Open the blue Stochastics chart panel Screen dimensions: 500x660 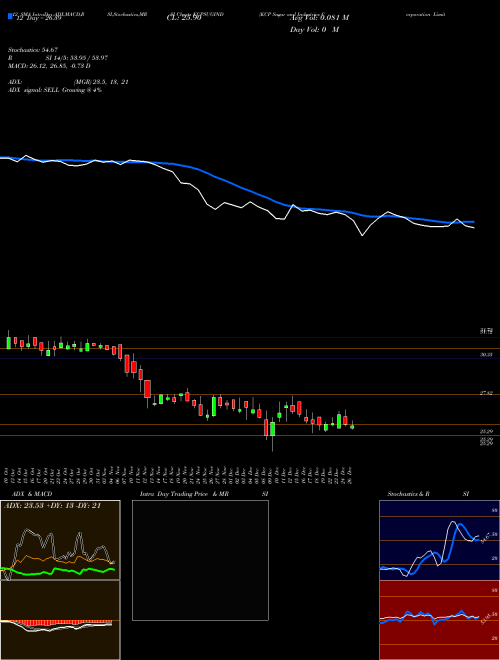tap(439, 540)
